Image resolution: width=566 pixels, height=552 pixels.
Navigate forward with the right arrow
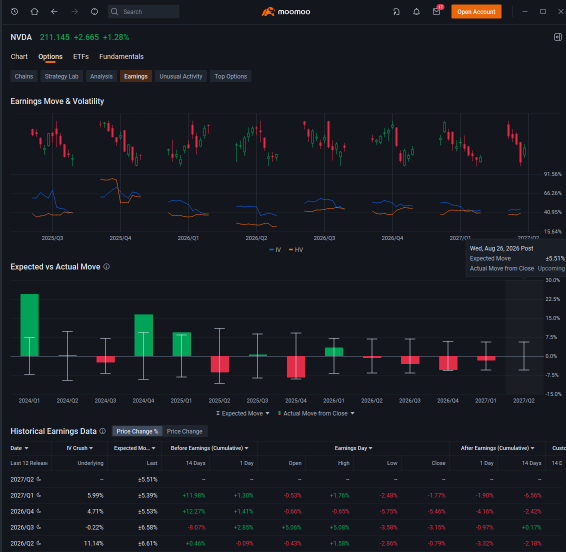pos(74,12)
